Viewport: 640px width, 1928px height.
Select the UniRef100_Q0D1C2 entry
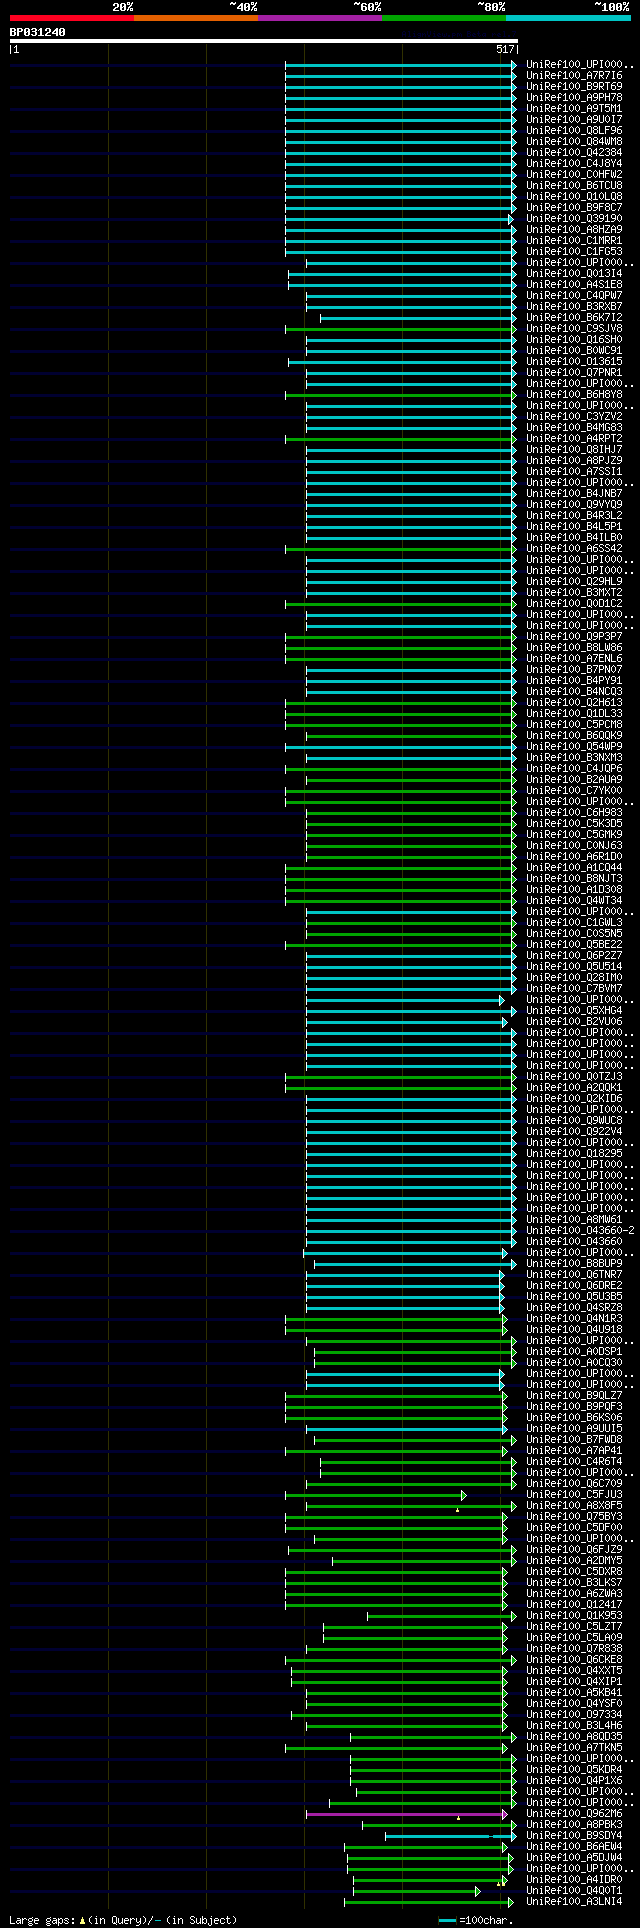574,604
